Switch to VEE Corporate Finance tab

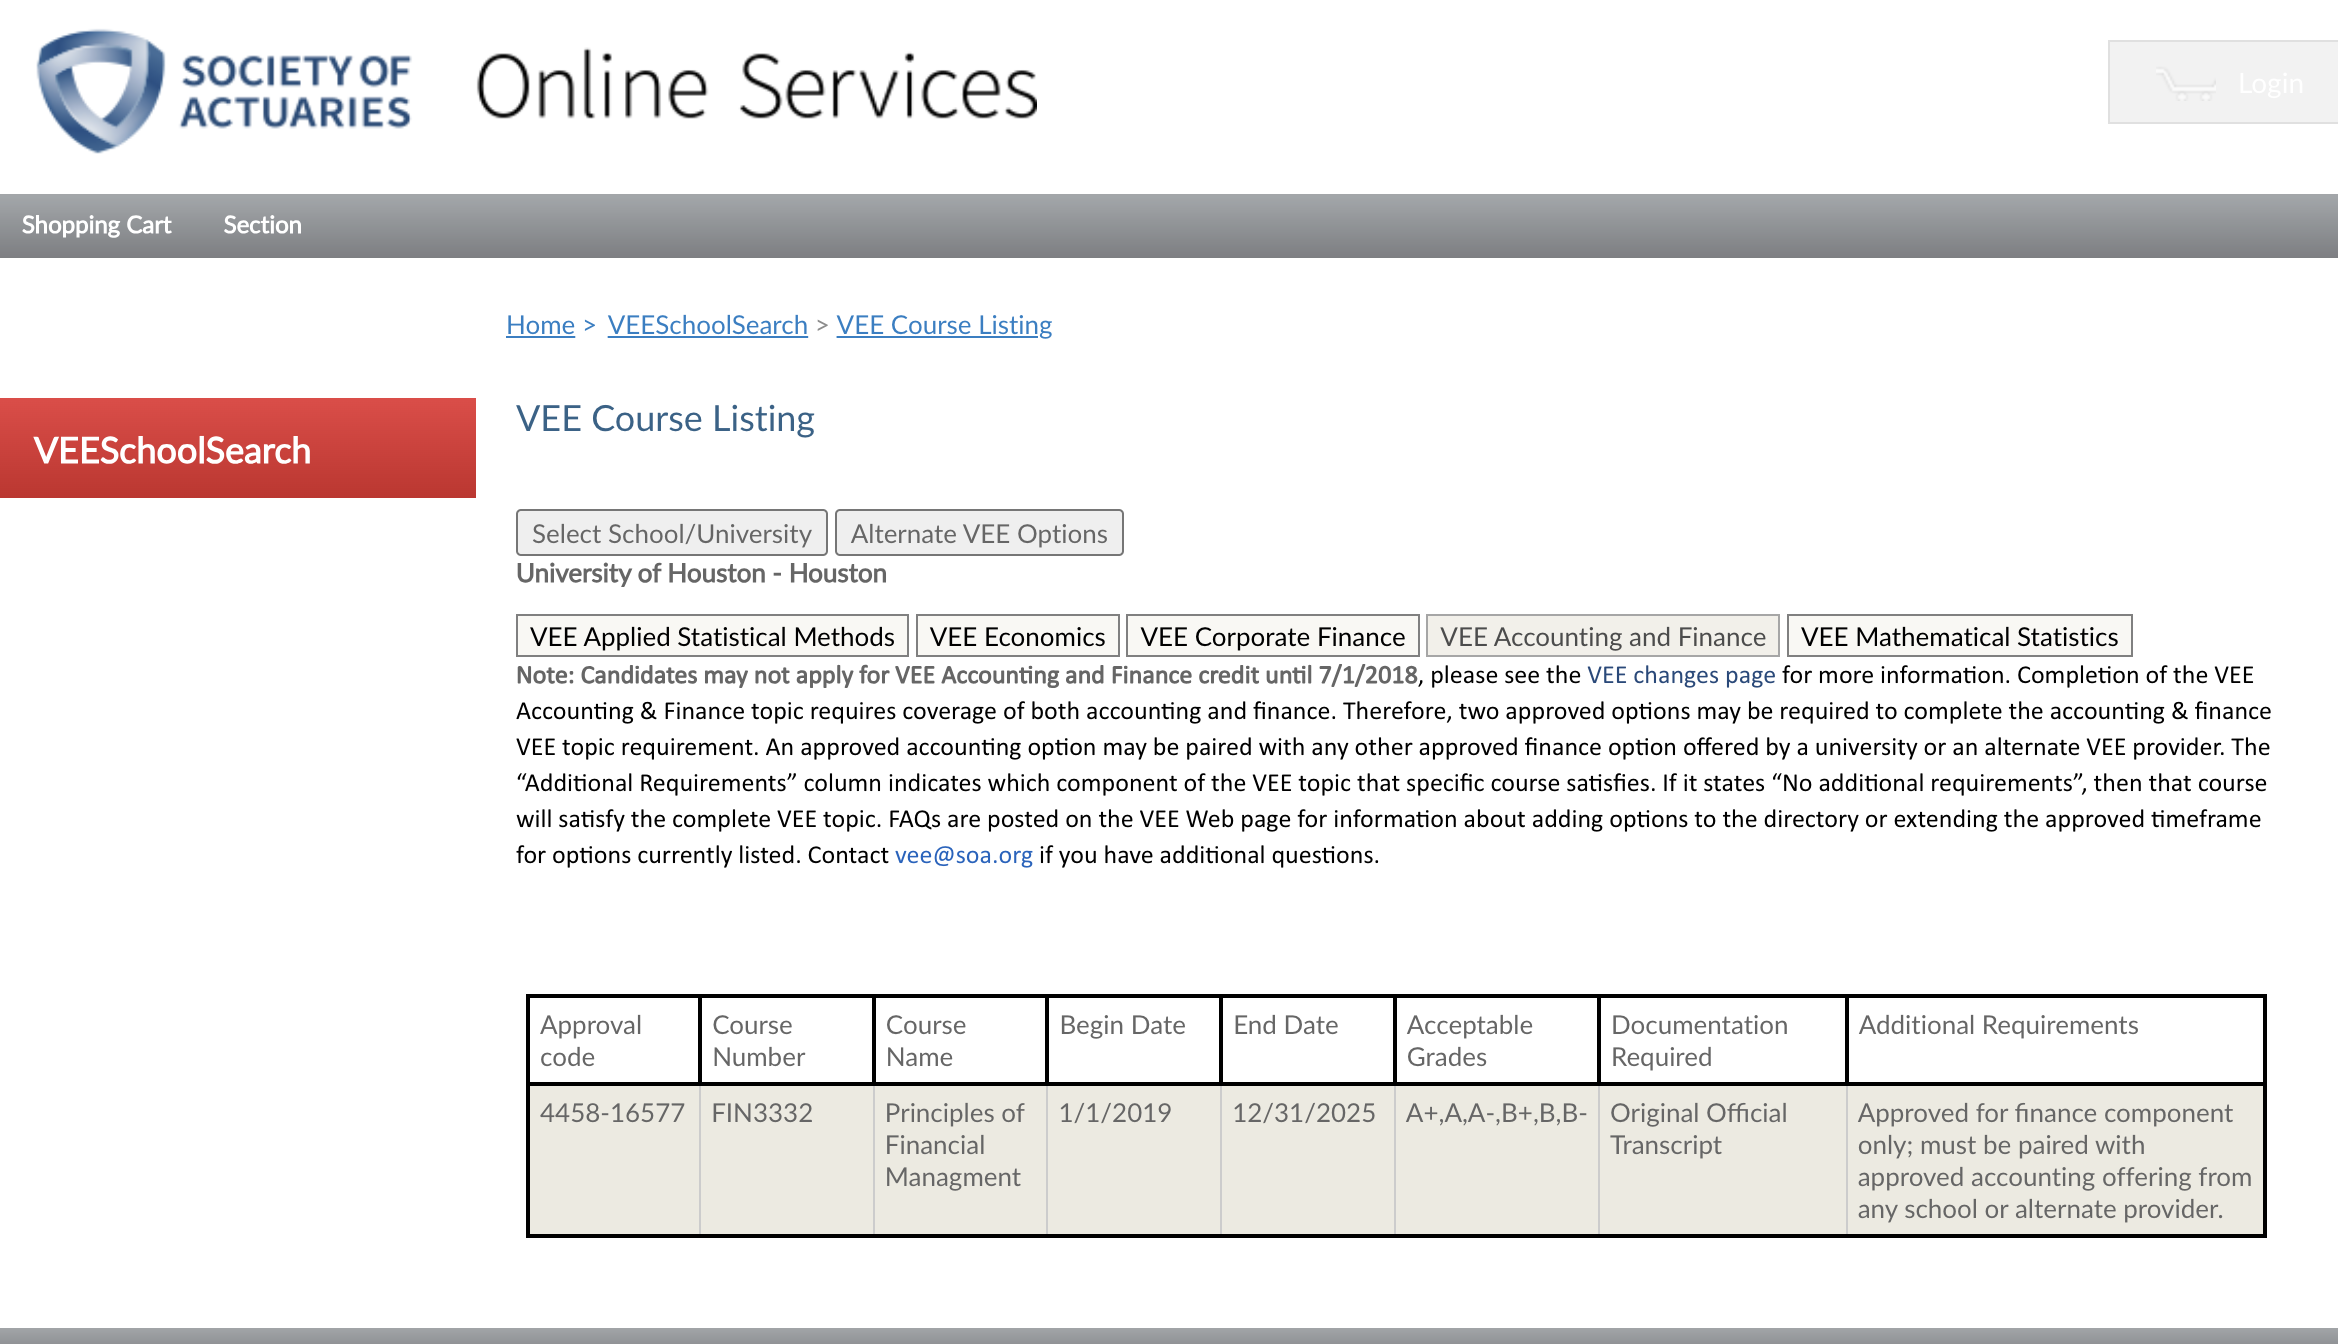pos(1272,636)
